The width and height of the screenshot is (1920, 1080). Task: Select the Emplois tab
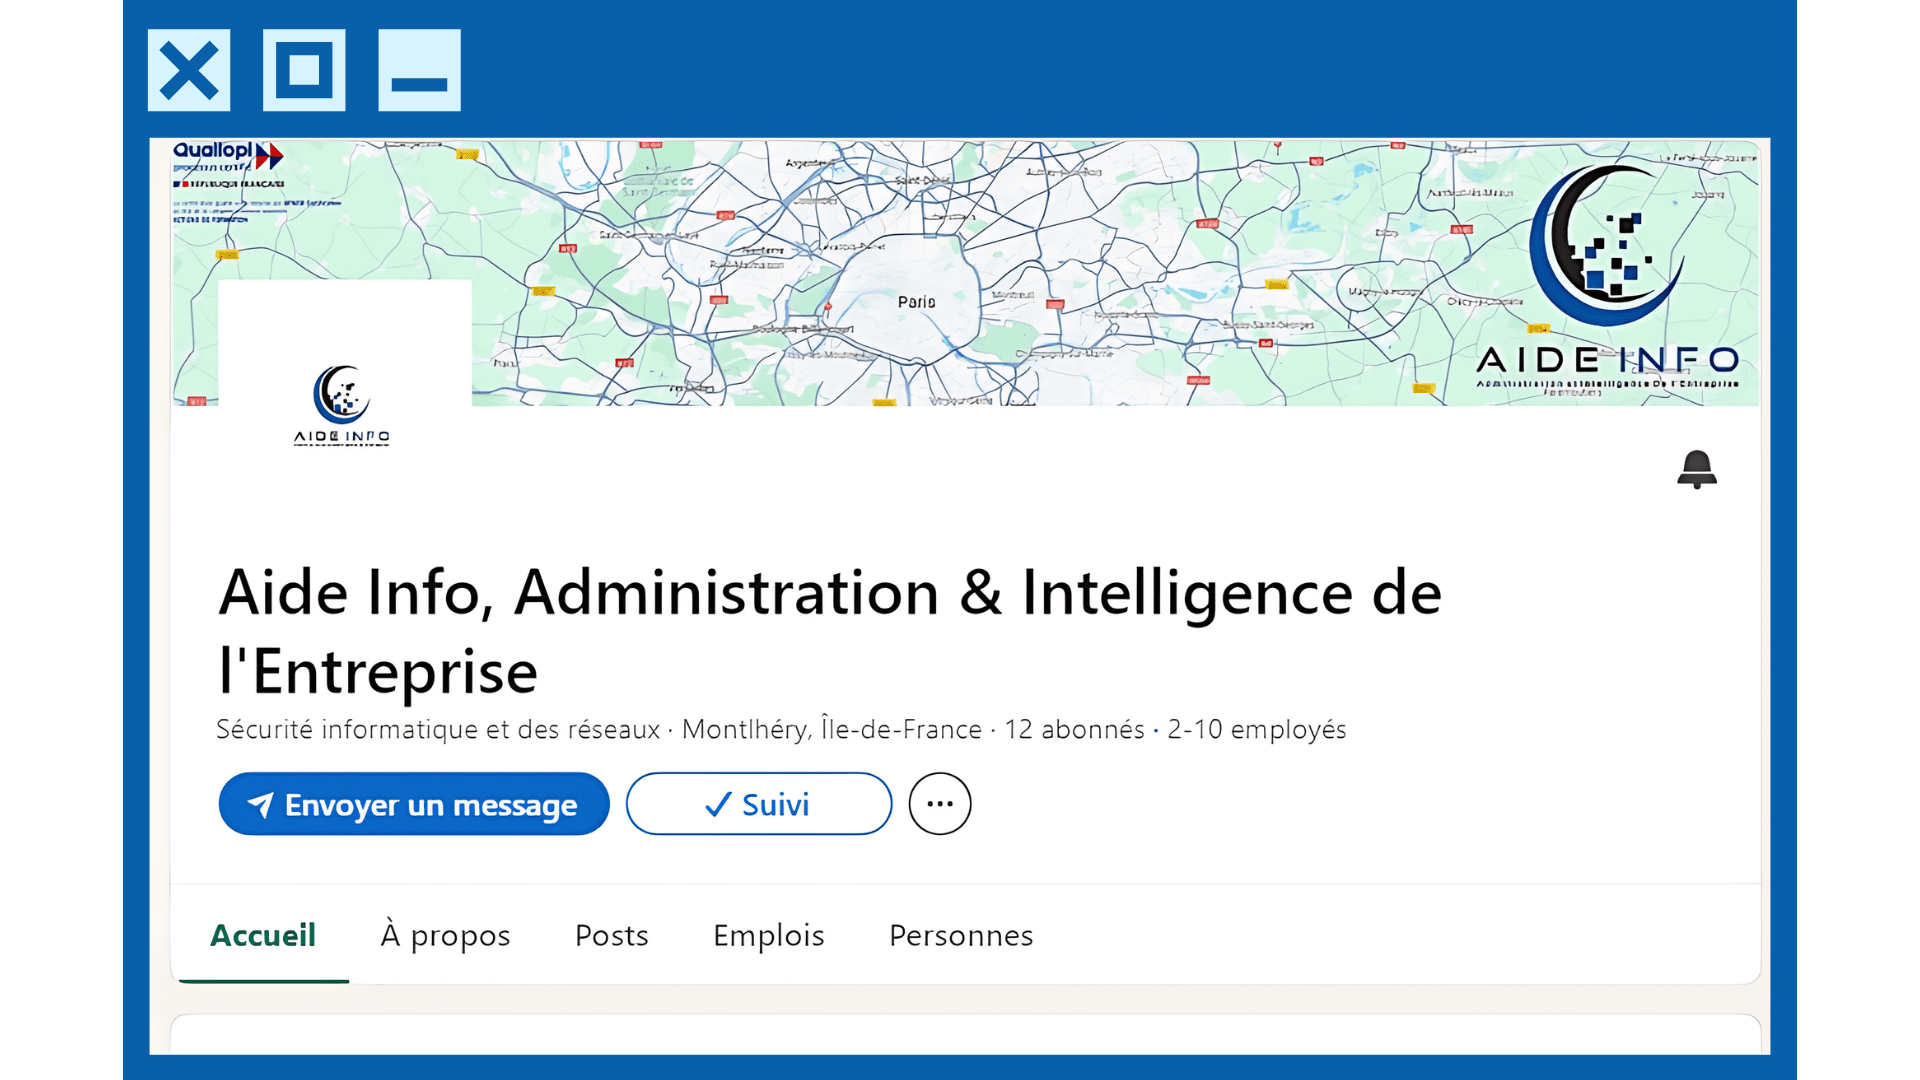pos(768,936)
